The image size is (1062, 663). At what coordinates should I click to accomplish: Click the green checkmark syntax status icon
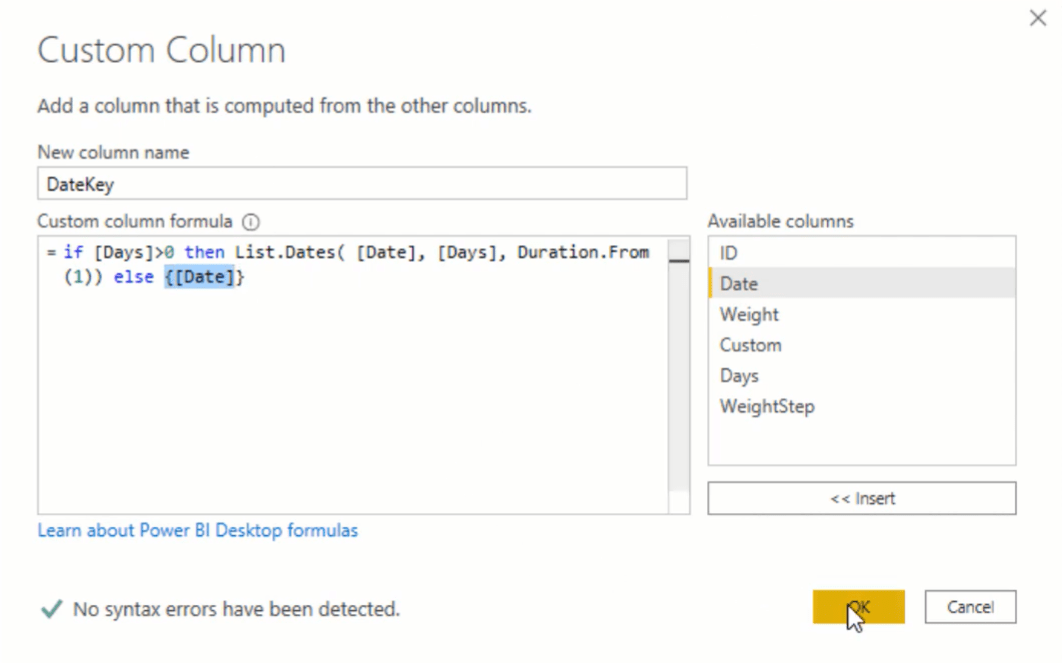(x=51, y=609)
